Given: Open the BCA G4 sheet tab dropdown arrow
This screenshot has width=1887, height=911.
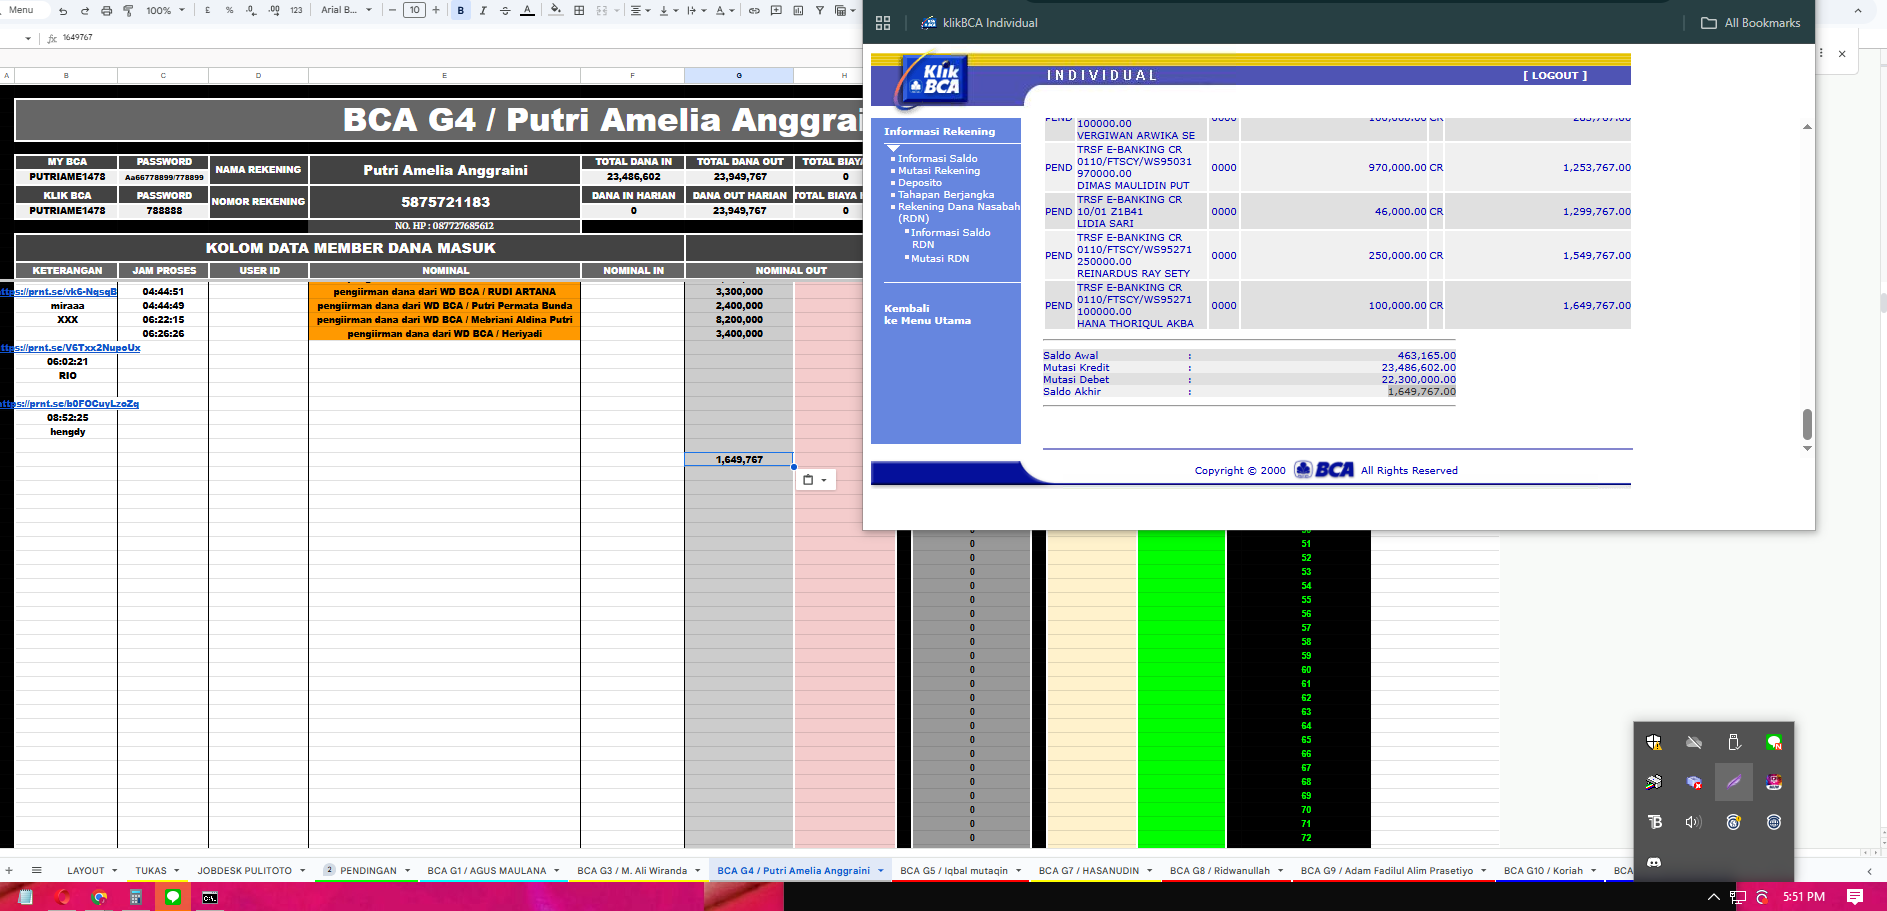Looking at the screenshot, I should [881, 871].
